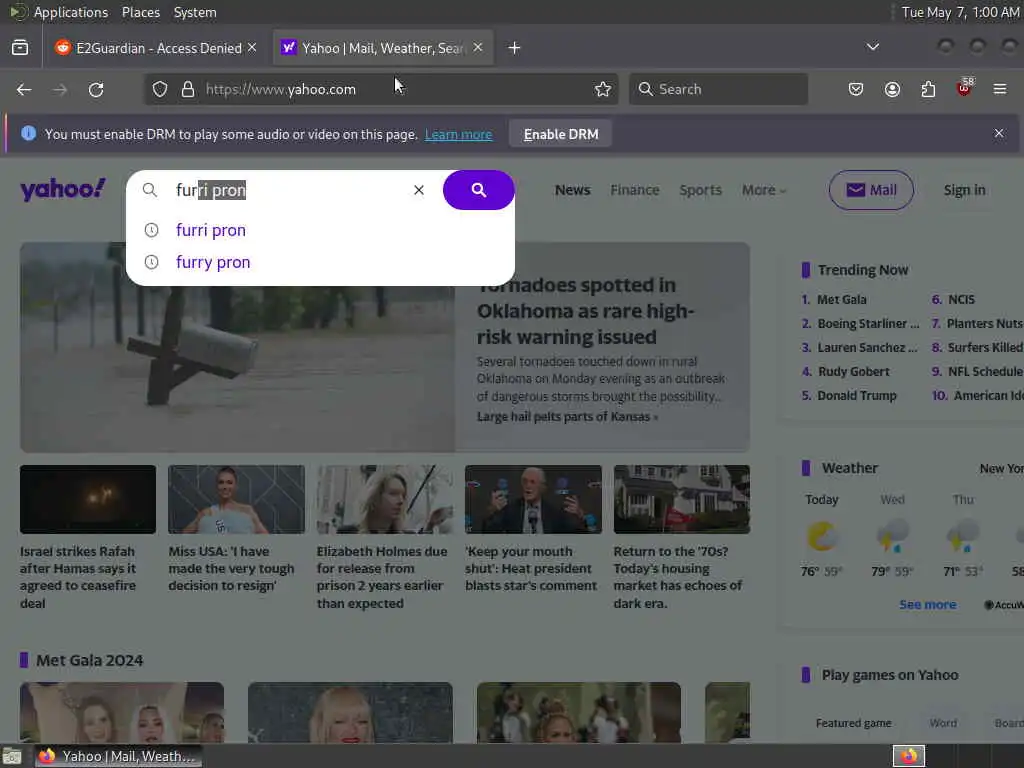This screenshot has width=1024, height=768.
Task: Click the Forward navigation arrow
Action: pyautogui.click(x=60, y=89)
